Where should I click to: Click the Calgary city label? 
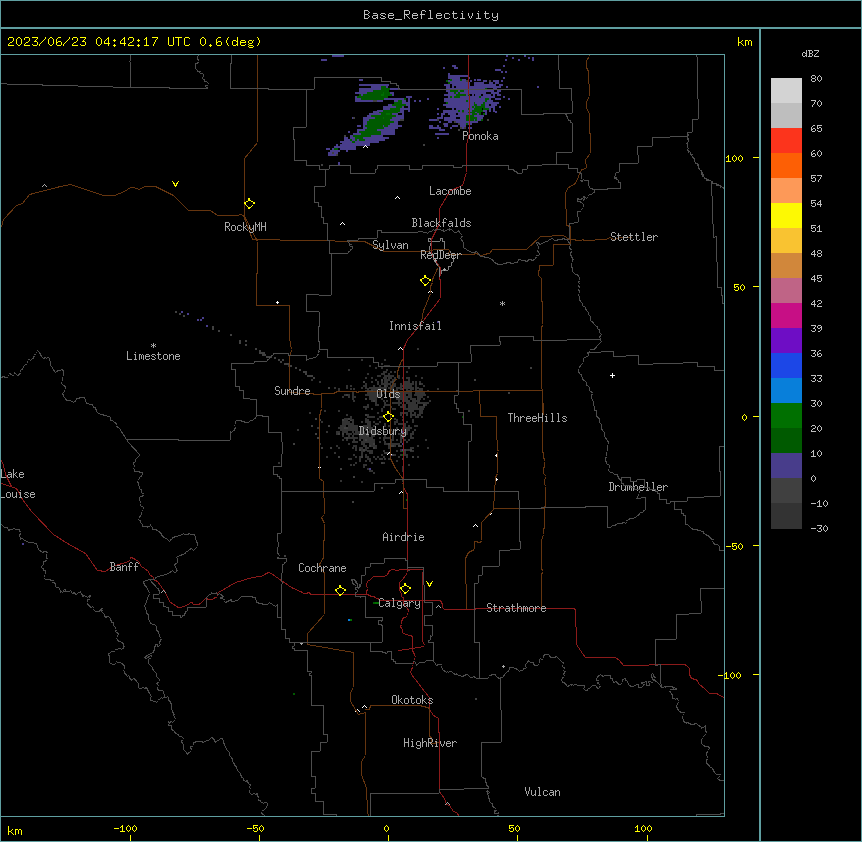(399, 603)
